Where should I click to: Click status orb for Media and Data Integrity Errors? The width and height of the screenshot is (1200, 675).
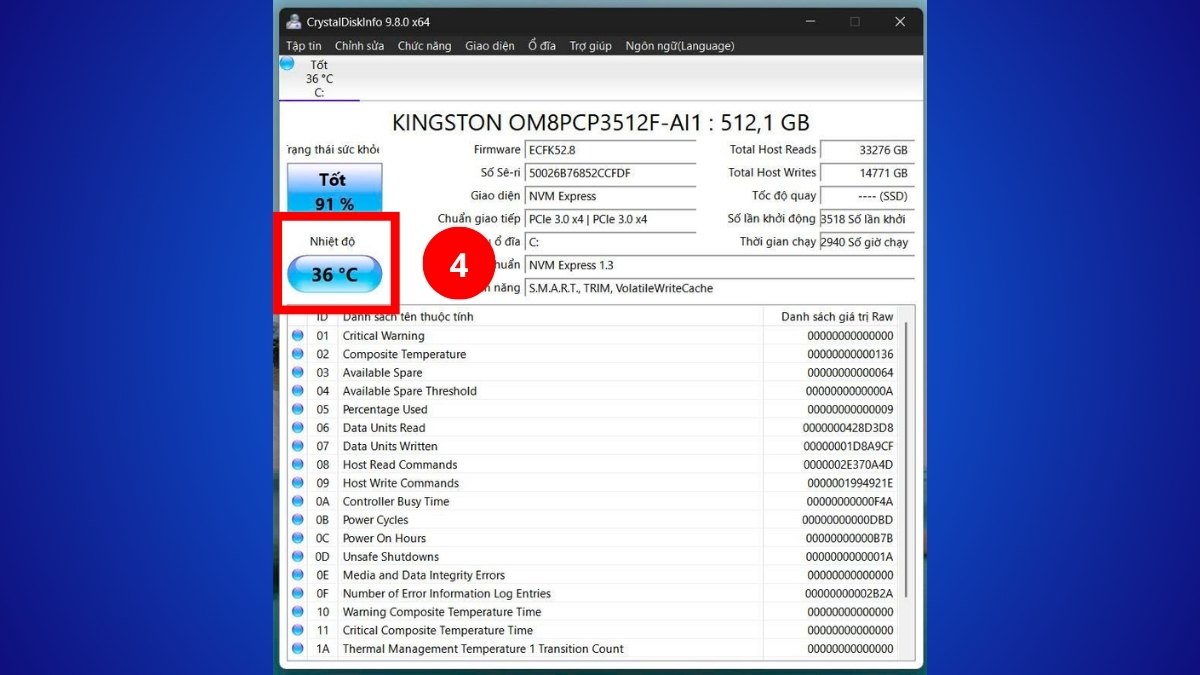click(297, 575)
